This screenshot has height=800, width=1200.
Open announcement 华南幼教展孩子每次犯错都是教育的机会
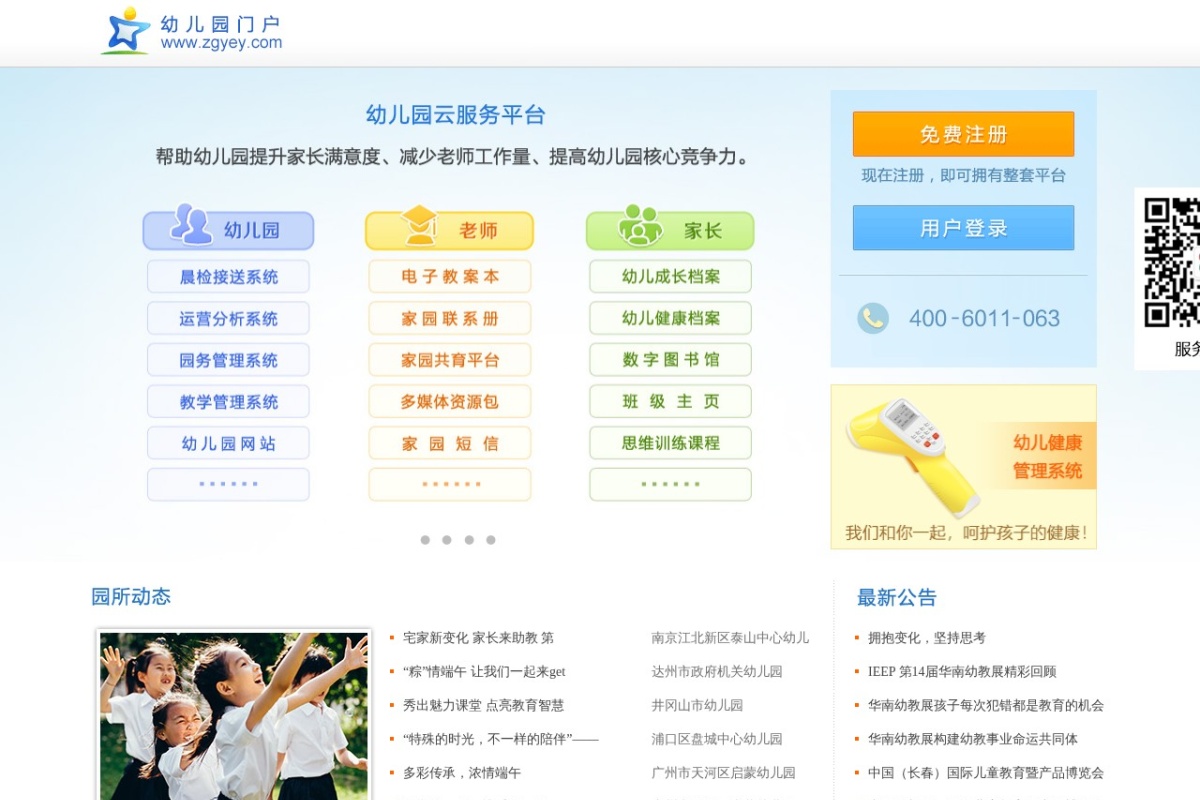click(986, 706)
